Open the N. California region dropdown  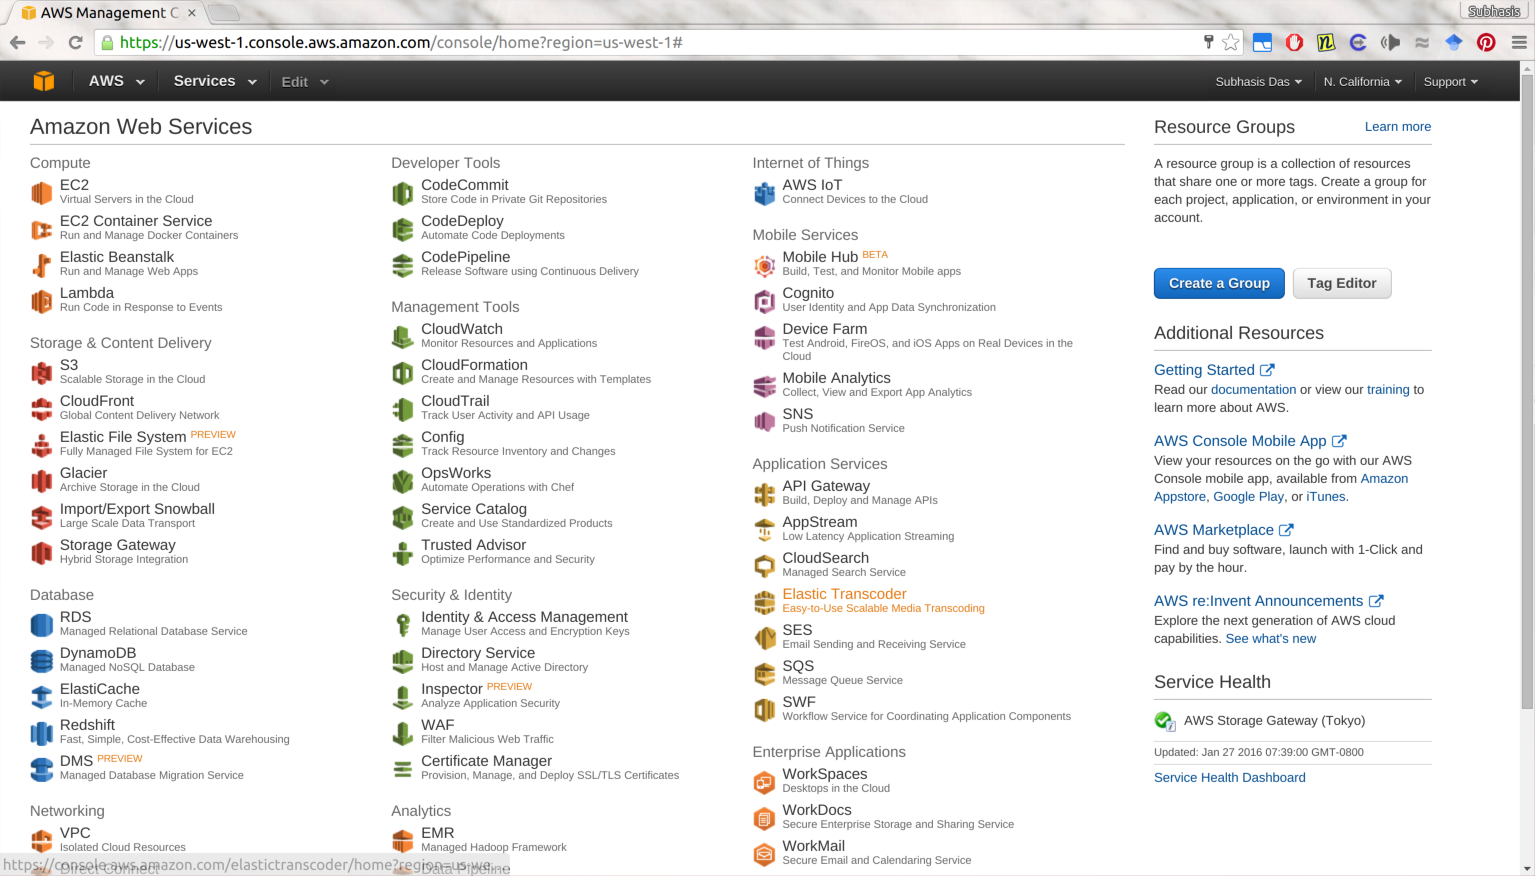click(1362, 82)
